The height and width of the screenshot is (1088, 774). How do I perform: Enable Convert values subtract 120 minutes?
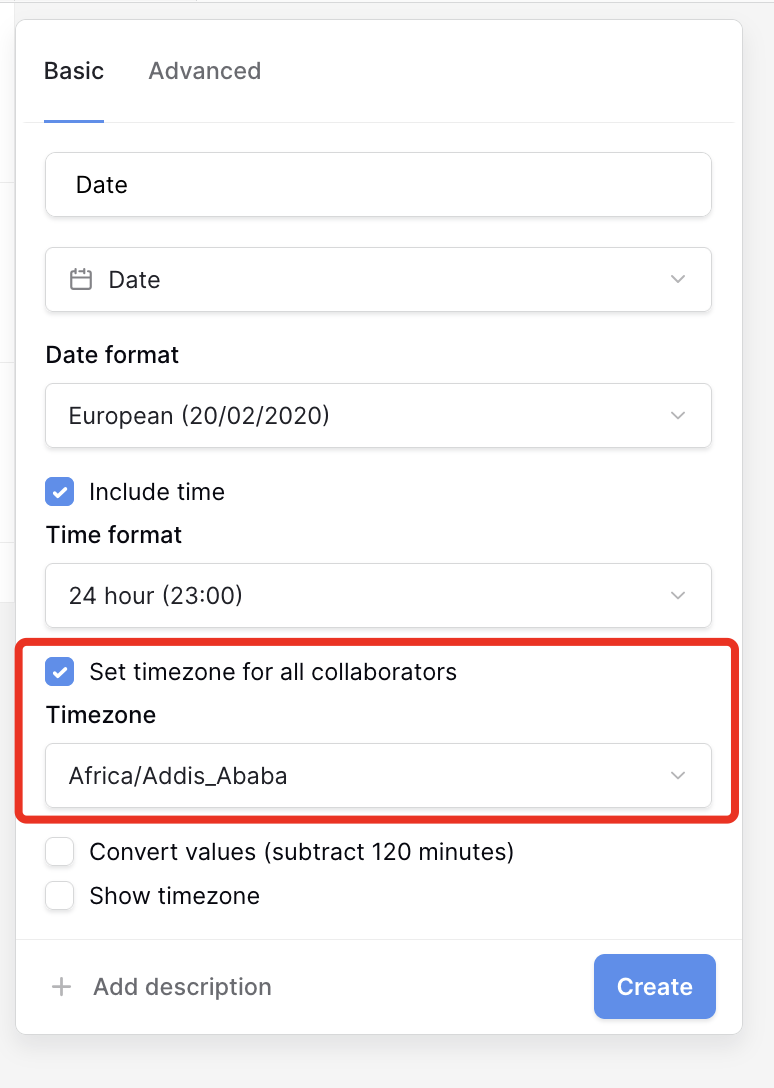tap(60, 852)
